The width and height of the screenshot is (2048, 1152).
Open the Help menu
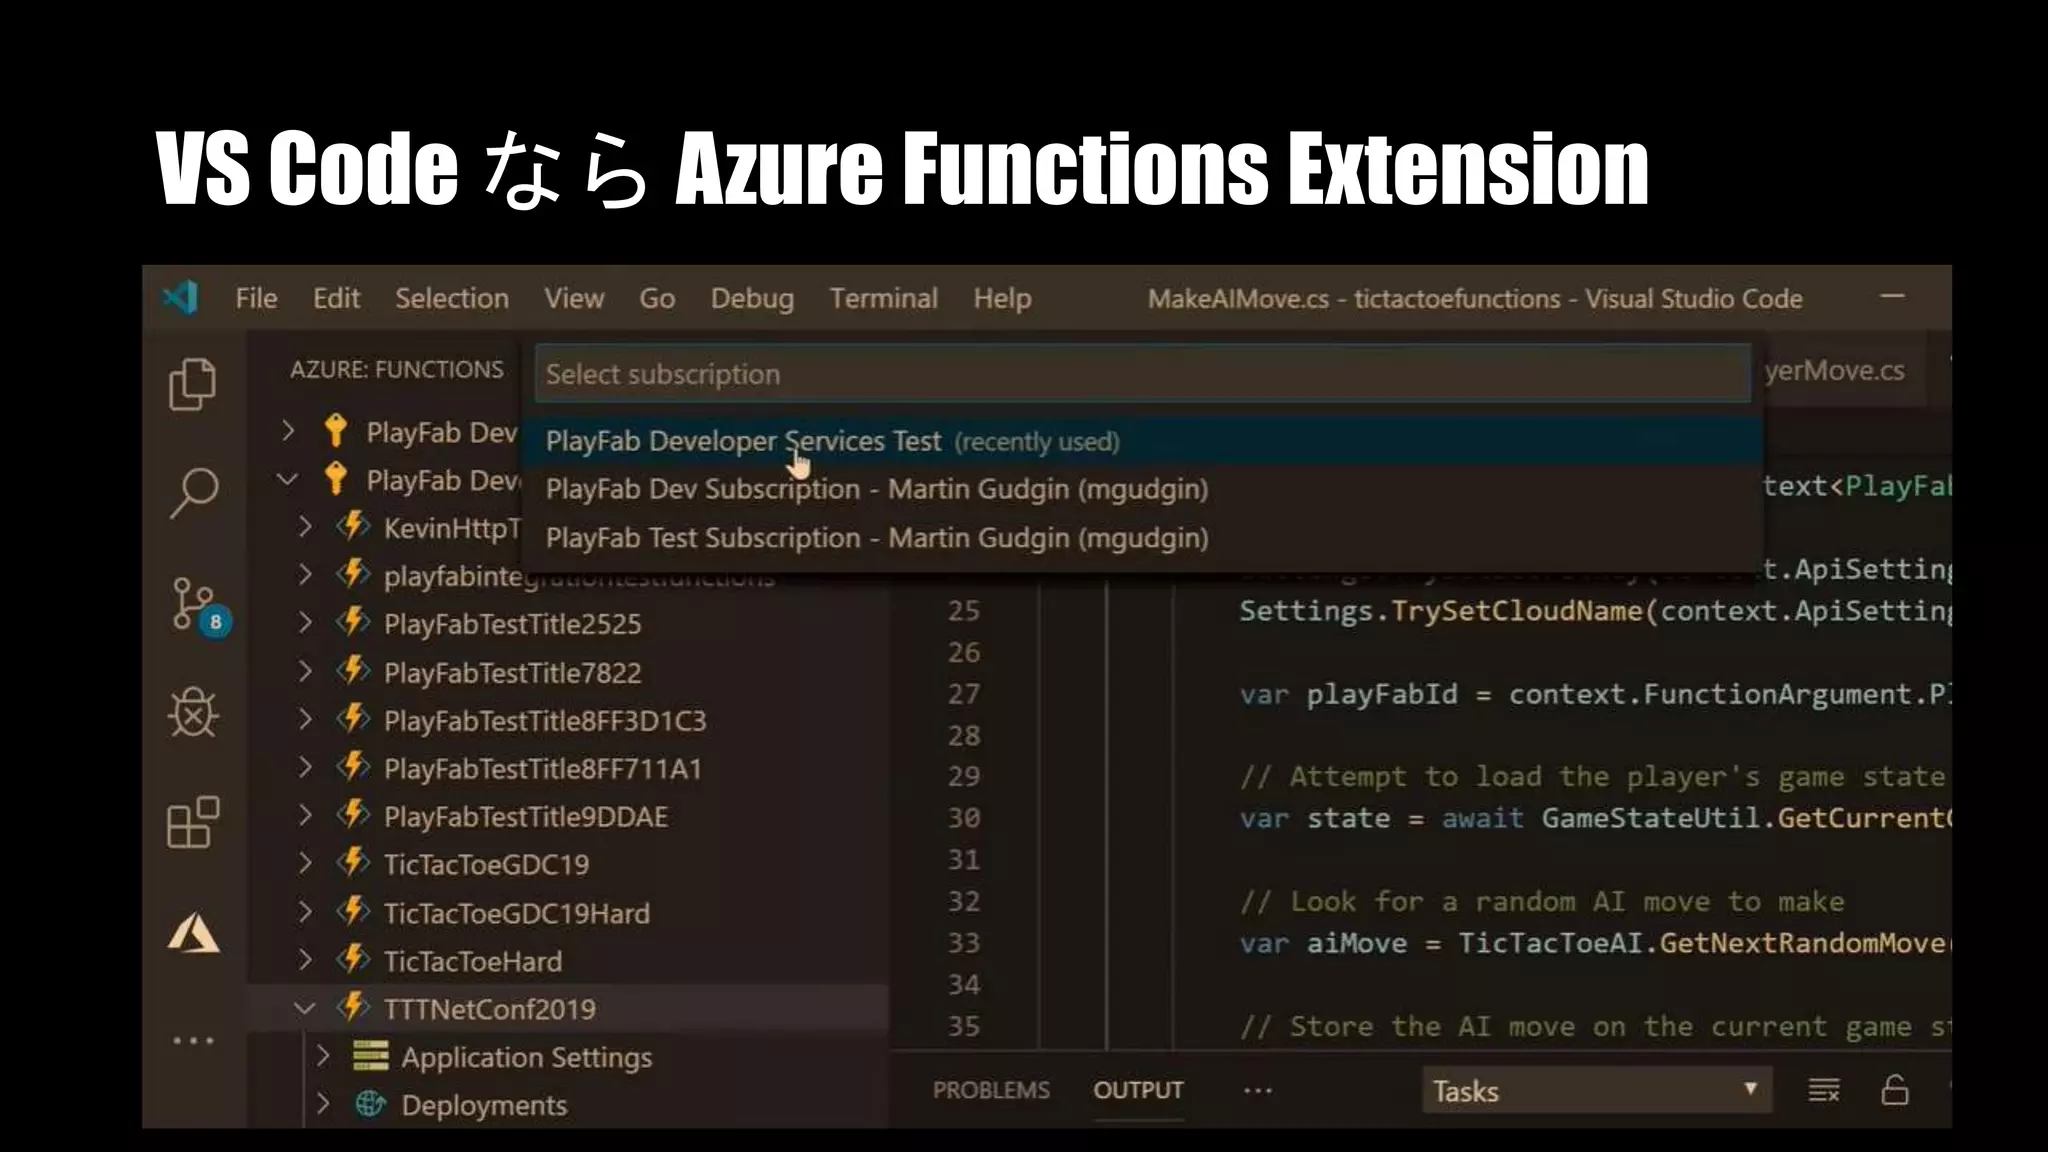(x=1002, y=298)
